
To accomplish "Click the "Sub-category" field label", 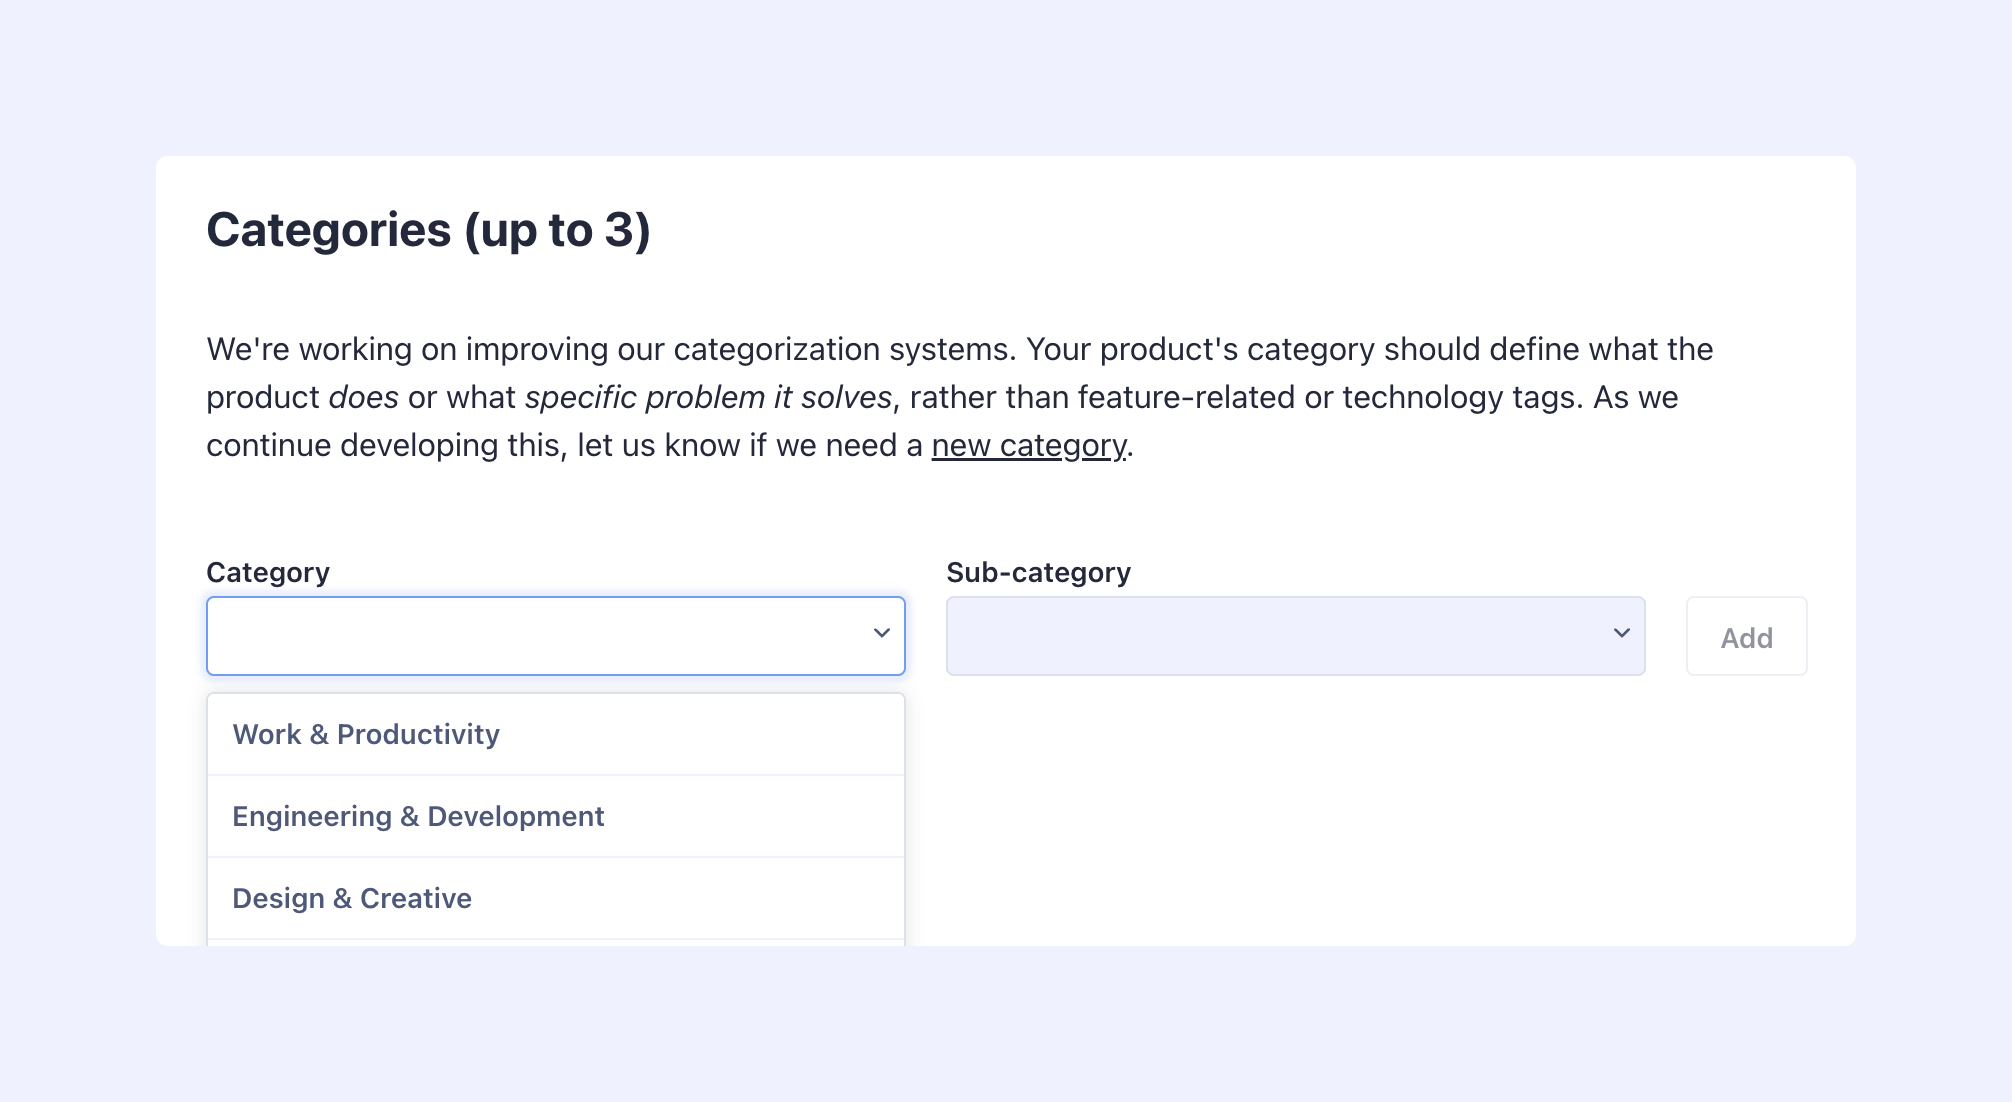I will point(1040,572).
